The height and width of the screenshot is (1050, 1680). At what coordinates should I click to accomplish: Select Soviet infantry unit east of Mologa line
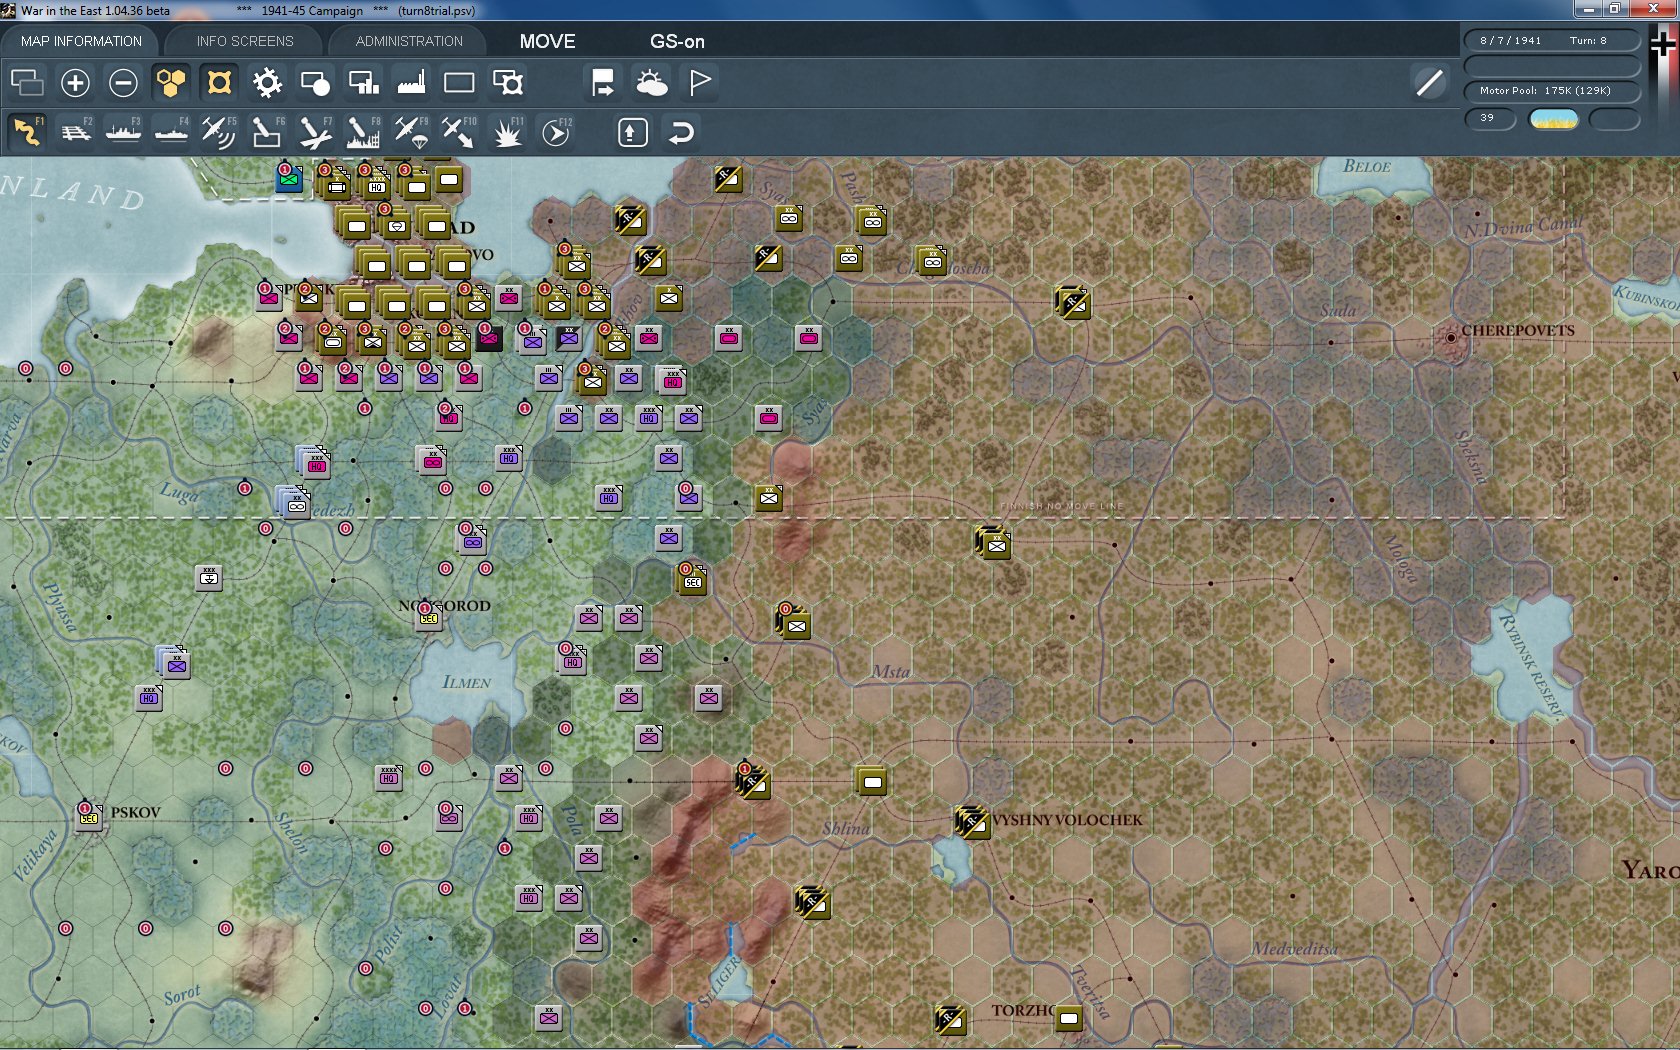[994, 543]
